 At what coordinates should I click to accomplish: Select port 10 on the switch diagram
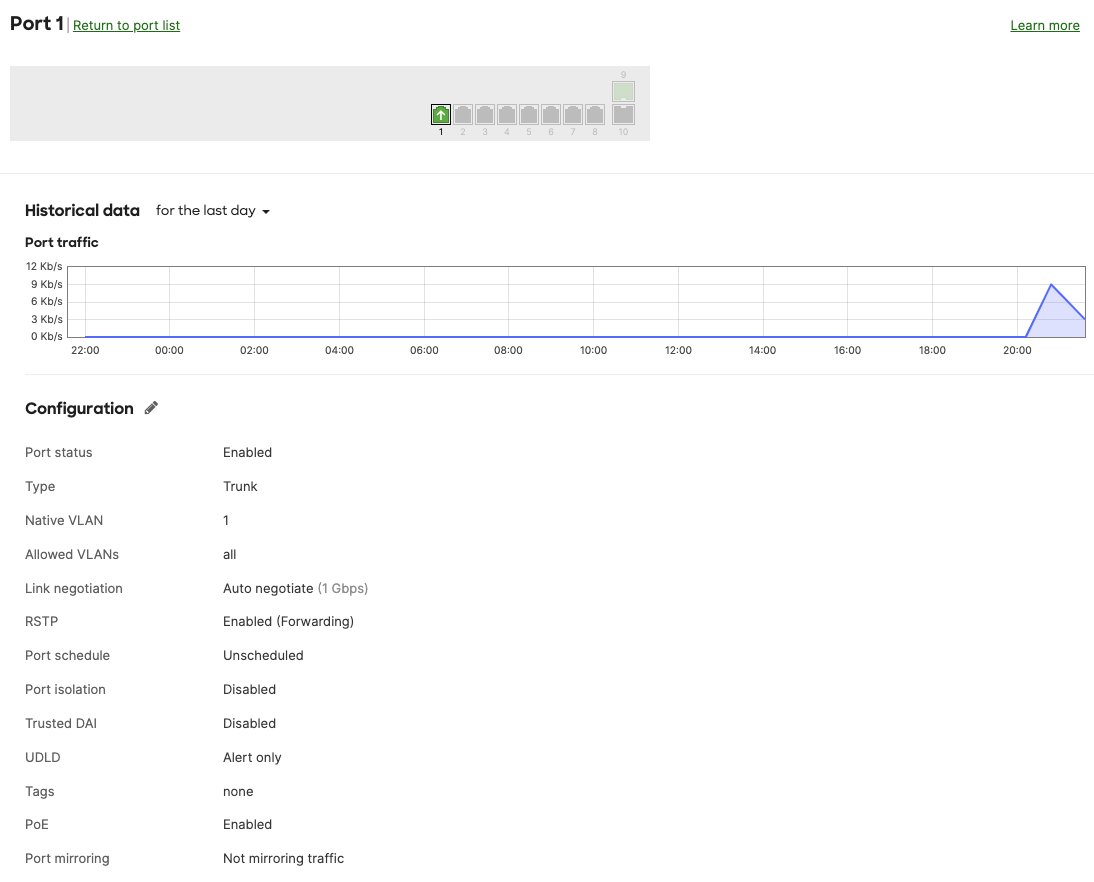pos(623,114)
